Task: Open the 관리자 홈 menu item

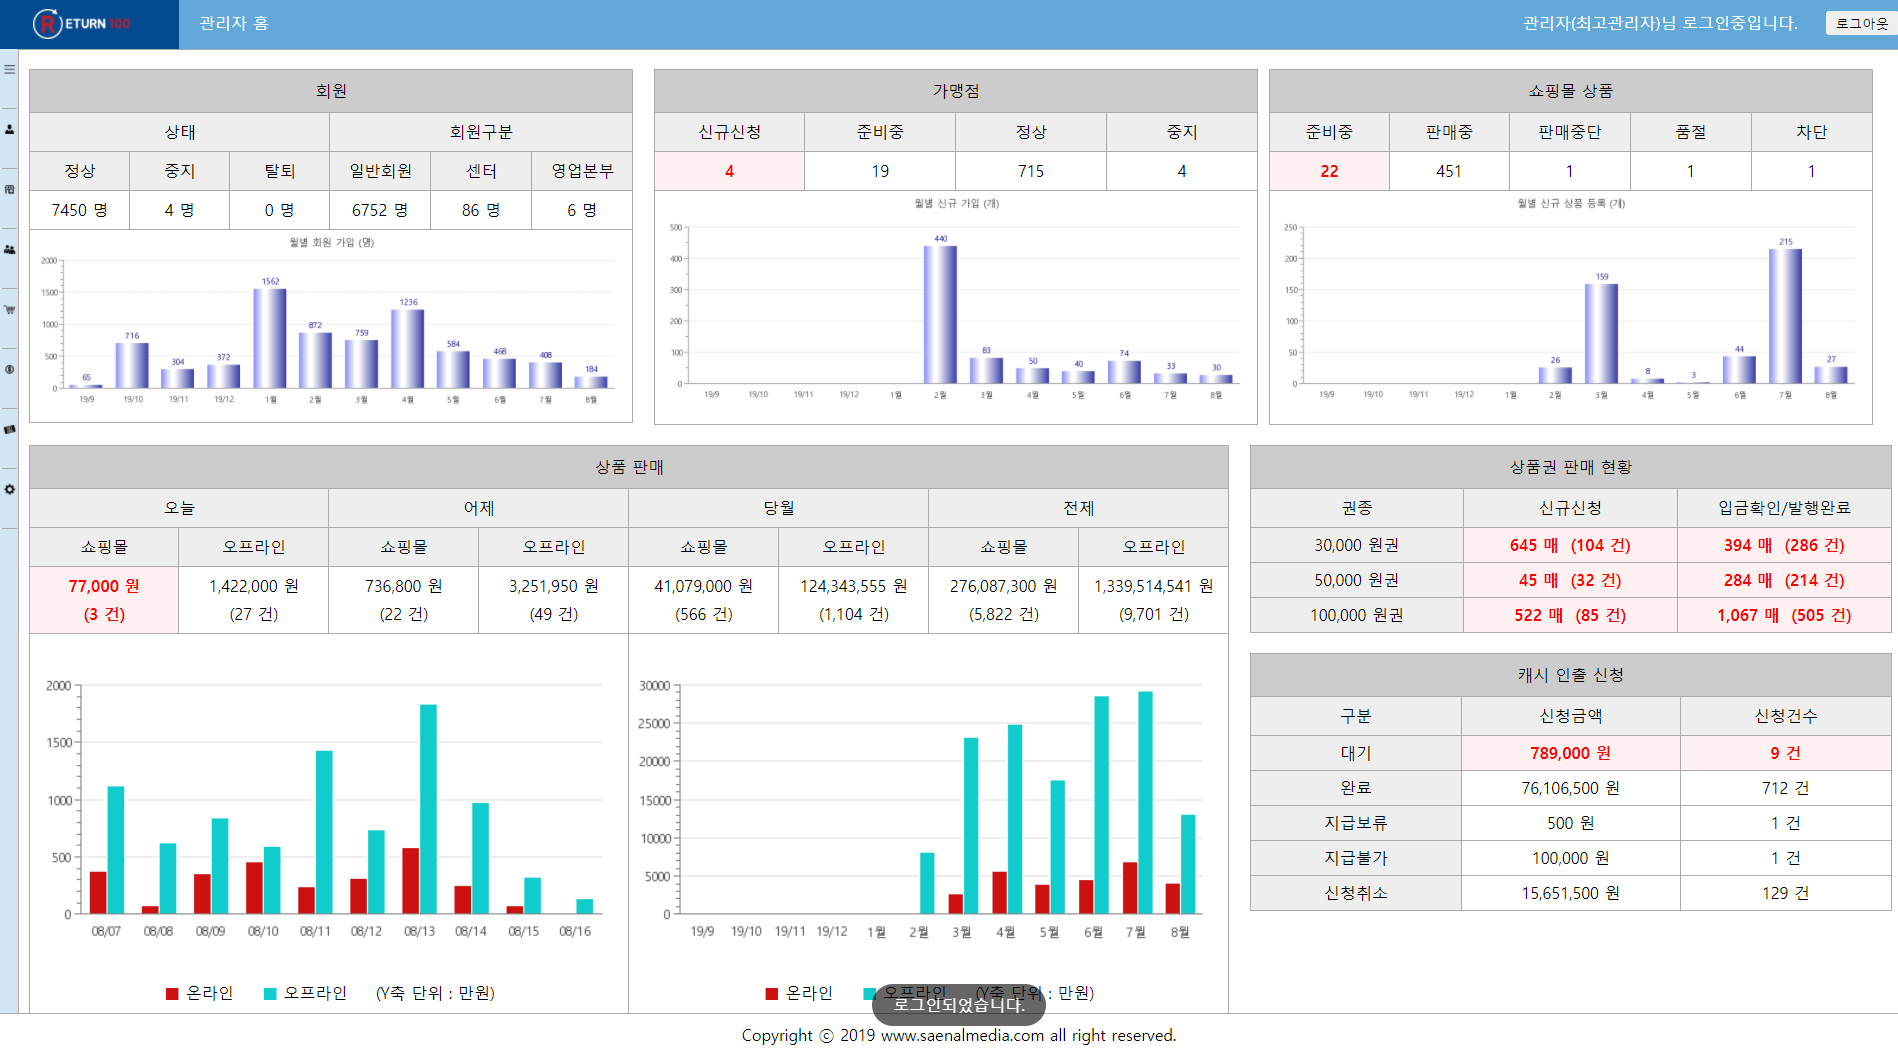Action: pos(234,23)
